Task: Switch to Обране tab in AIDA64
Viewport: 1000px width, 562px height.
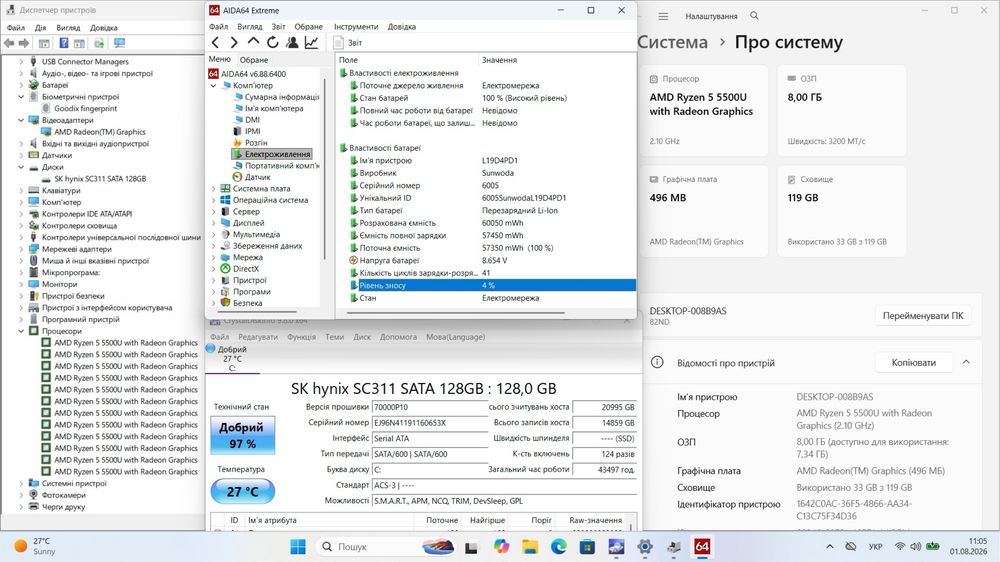Action: pyautogui.click(x=254, y=60)
